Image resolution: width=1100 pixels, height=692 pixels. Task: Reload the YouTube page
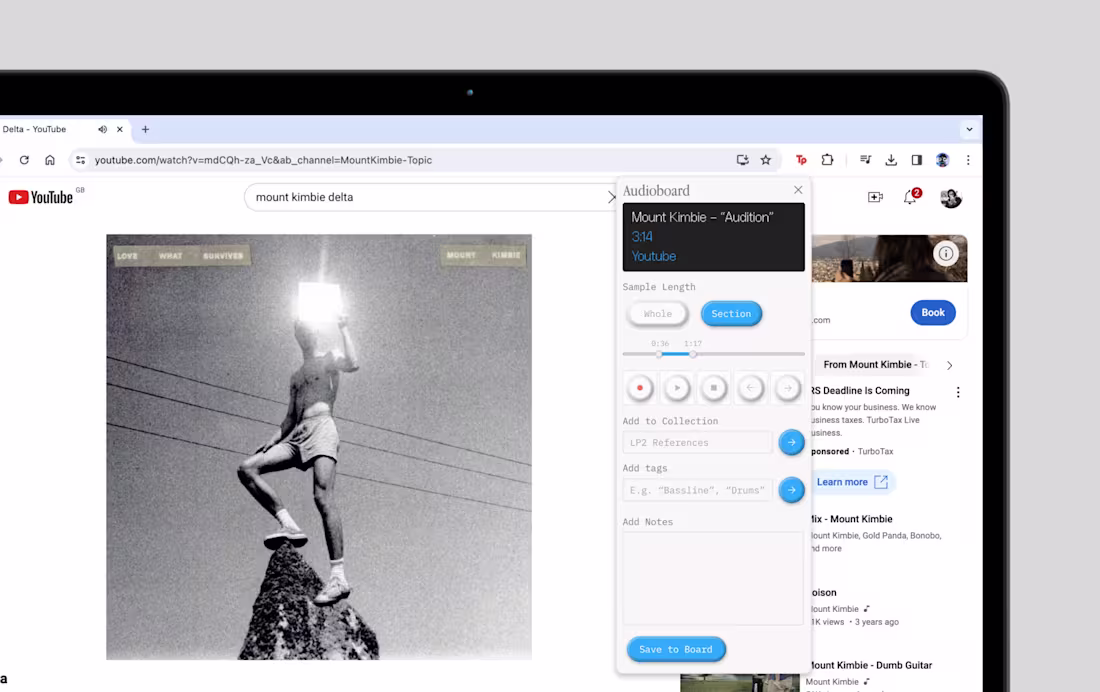tap(25, 160)
